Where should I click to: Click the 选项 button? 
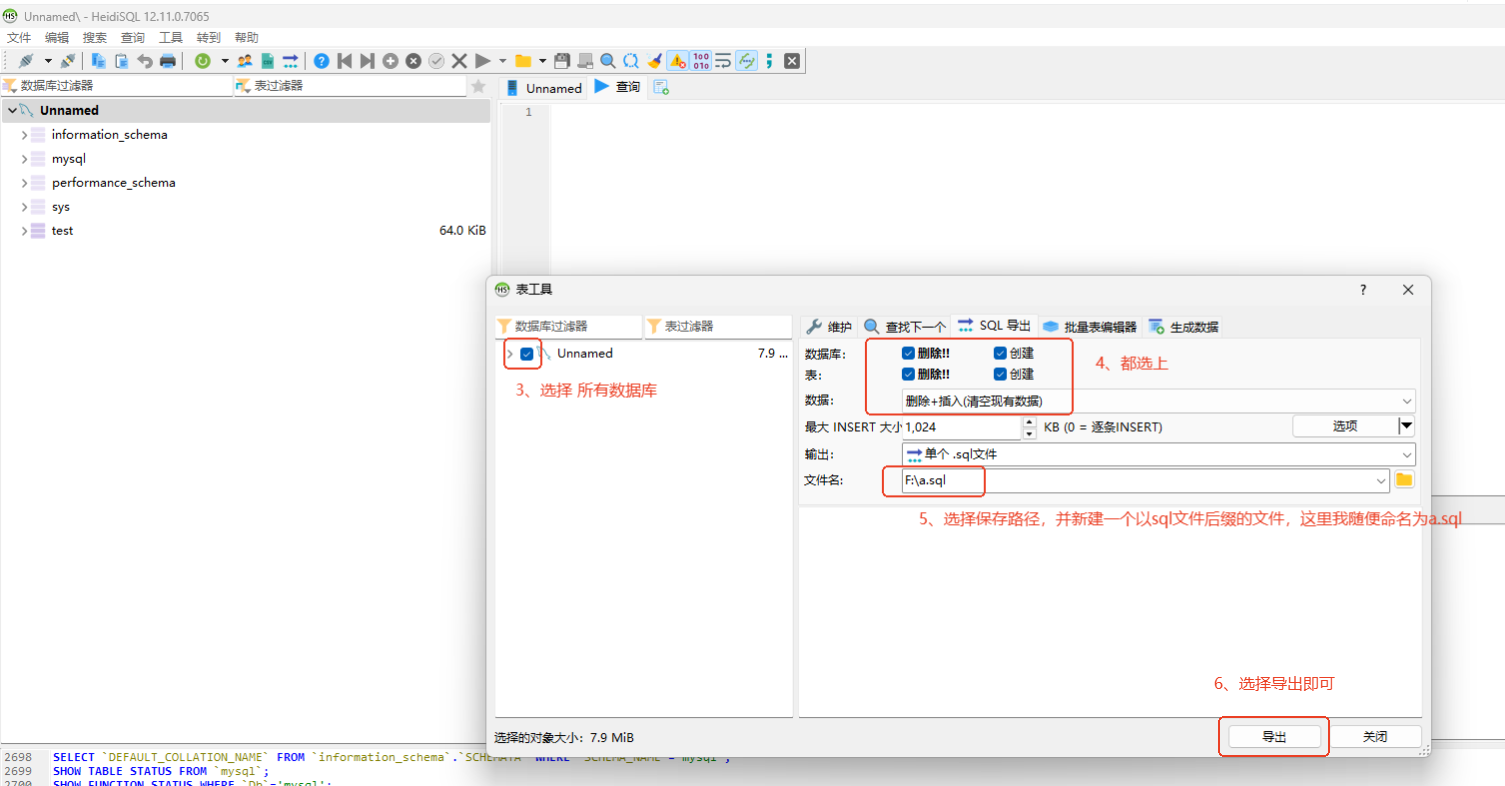tap(1345, 426)
